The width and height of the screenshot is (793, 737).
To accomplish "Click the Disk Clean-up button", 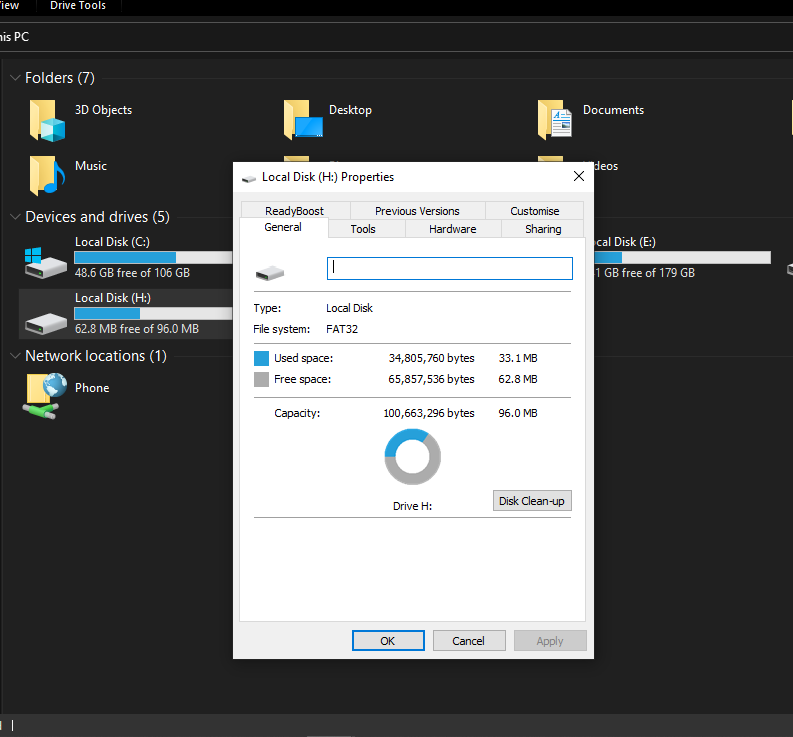I will [532, 501].
